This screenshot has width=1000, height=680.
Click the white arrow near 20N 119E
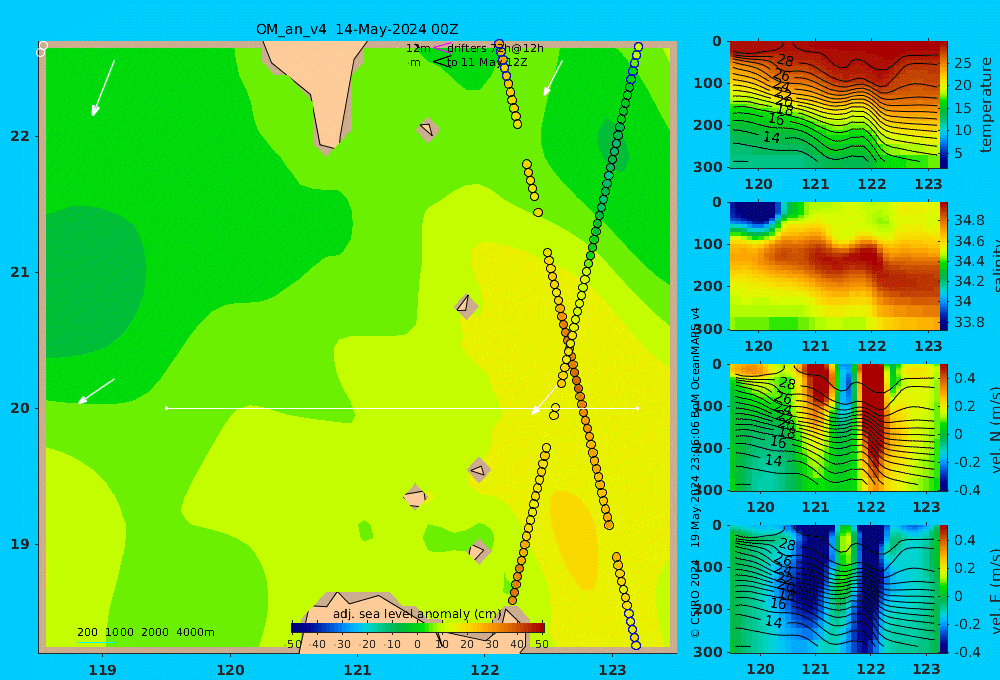tap(96, 392)
